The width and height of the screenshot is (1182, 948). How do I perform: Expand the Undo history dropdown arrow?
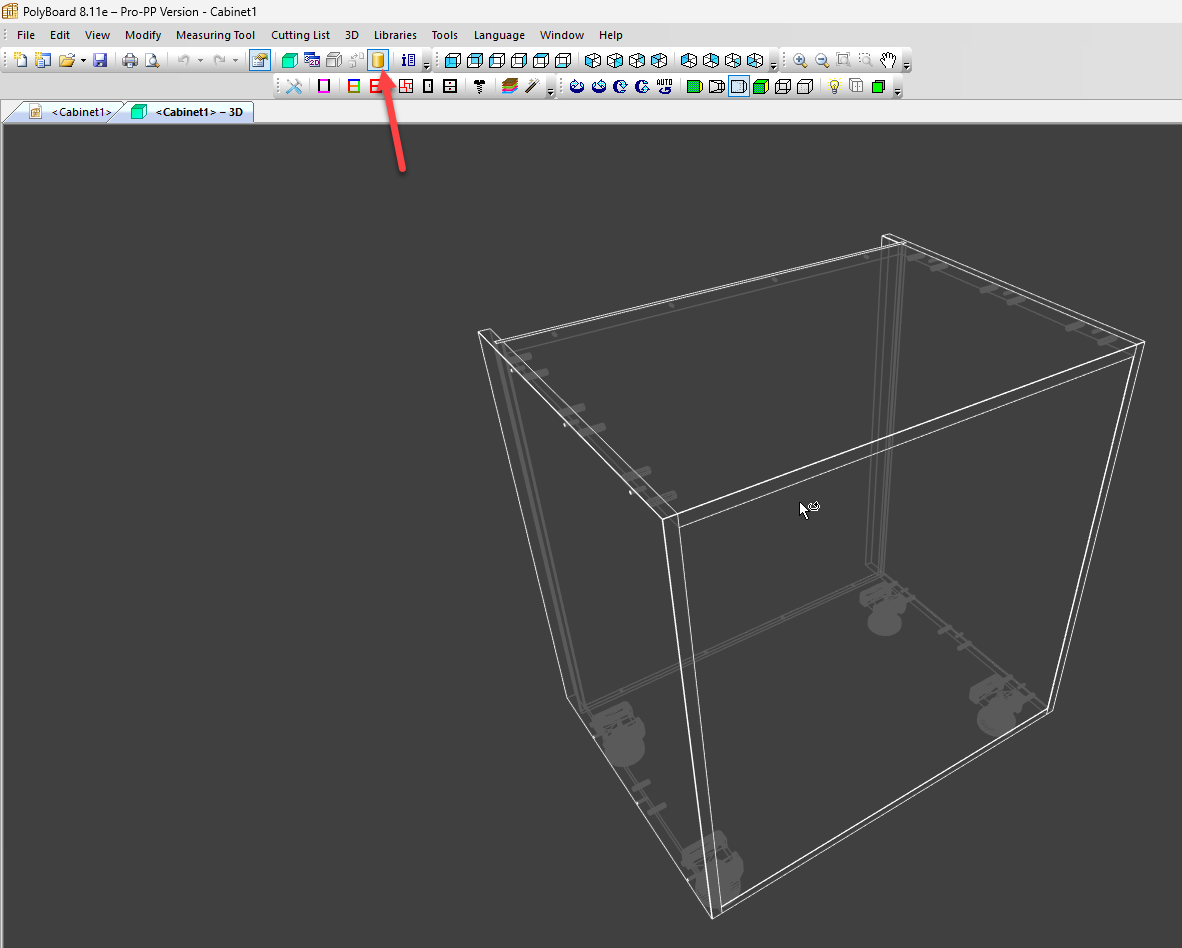tap(200, 60)
